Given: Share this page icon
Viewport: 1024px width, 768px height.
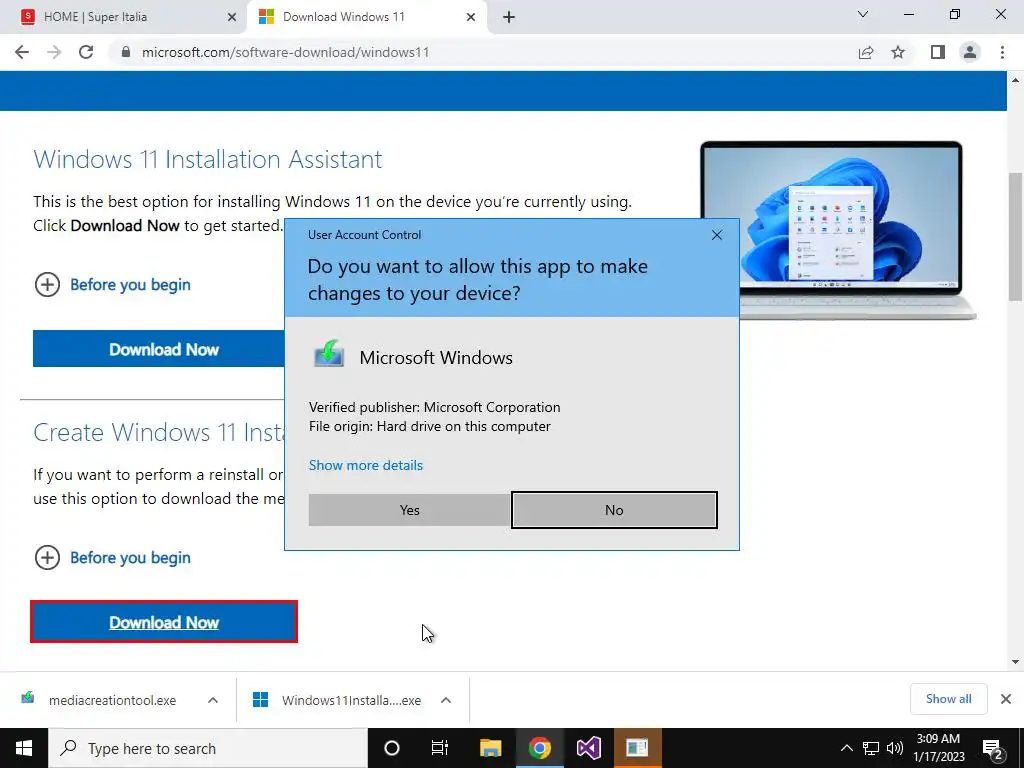Looking at the screenshot, I should [x=866, y=52].
